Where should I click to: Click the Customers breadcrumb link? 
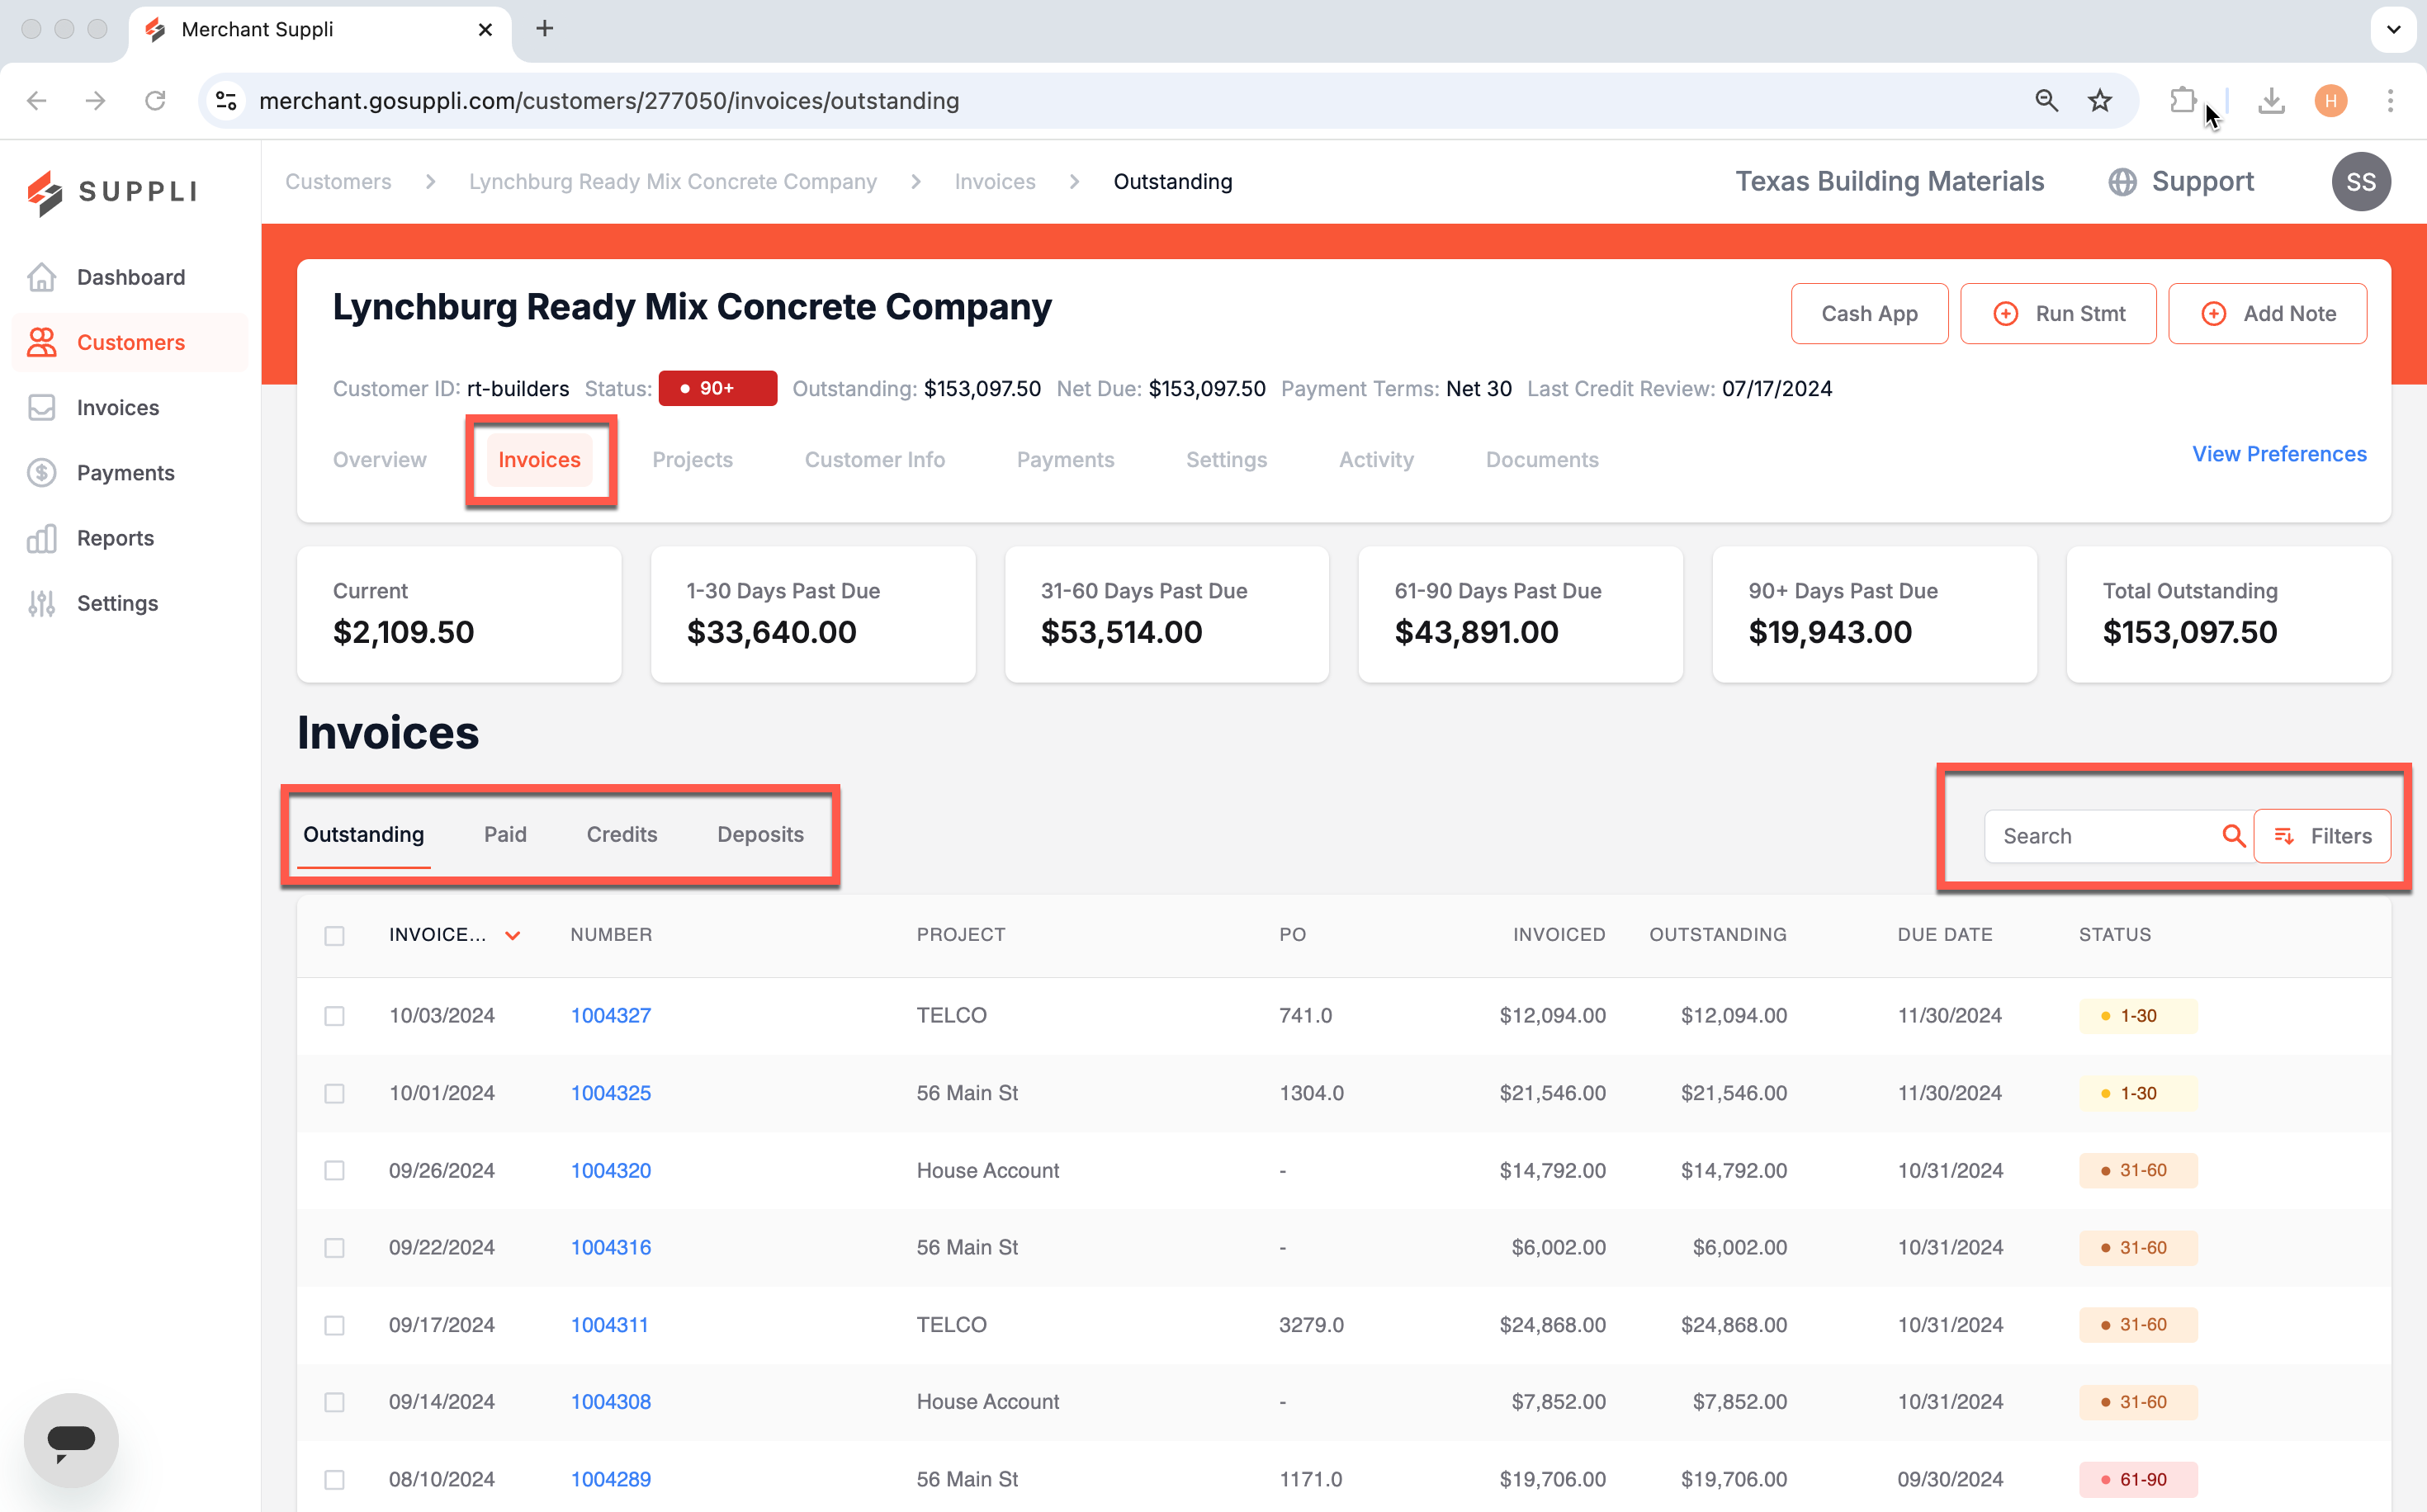click(338, 182)
